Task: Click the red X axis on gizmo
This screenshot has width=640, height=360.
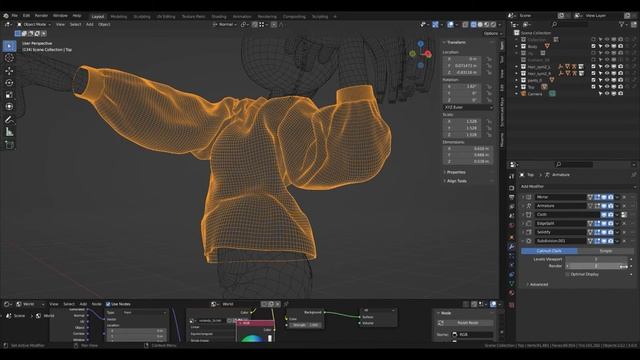Action: click(x=428, y=53)
